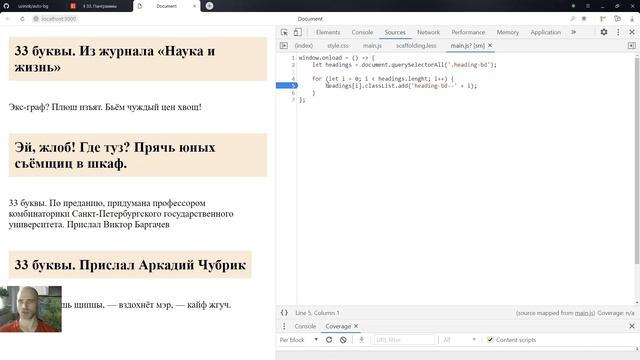Click heading Прислал Аркадий Чубрик
This screenshot has height=360, width=640.
tap(130, 265)
